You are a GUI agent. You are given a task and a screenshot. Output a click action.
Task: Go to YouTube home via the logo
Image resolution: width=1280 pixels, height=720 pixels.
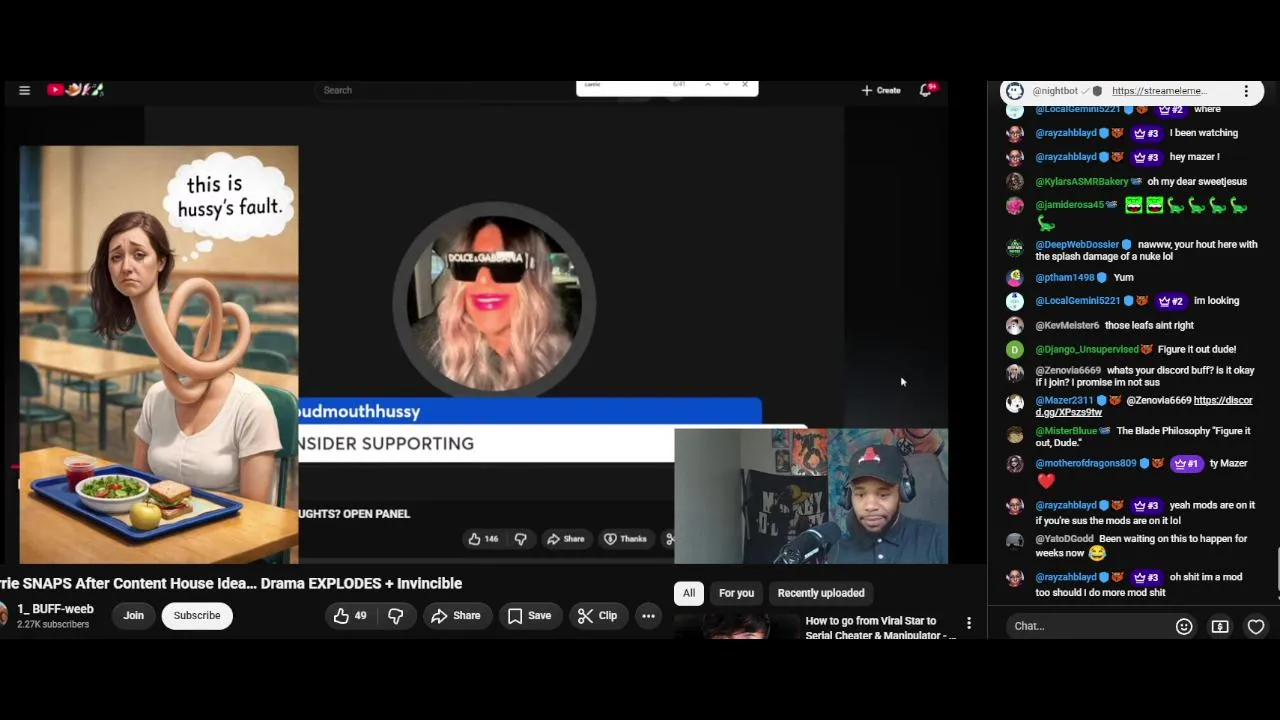click(x=75, y=90)
